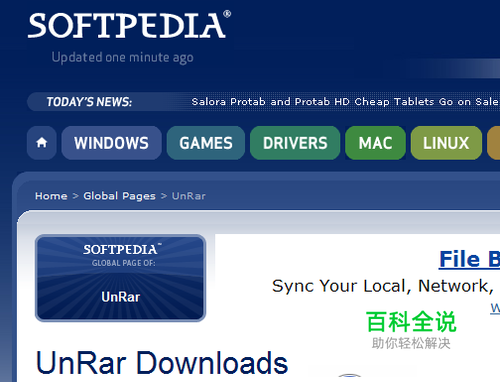Click the 'File B' ad title link
Viewport: 500px width, 382px height.
click(x=469, y=259)
